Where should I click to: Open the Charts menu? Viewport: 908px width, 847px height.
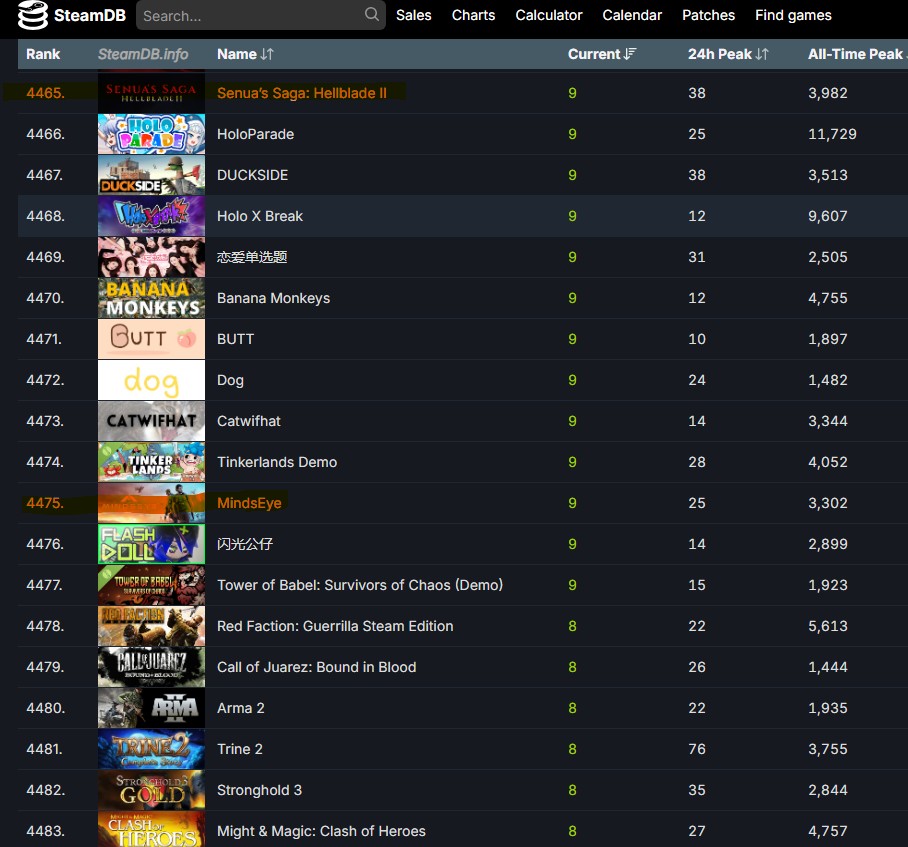point(473,15)
